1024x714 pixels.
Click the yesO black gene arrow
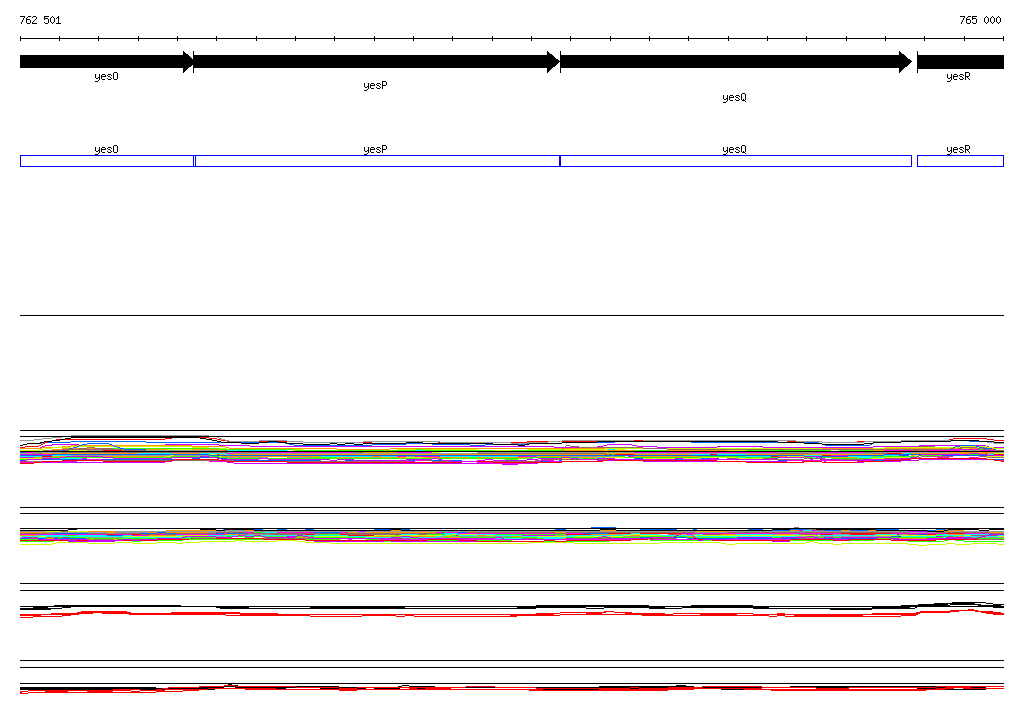107,62
